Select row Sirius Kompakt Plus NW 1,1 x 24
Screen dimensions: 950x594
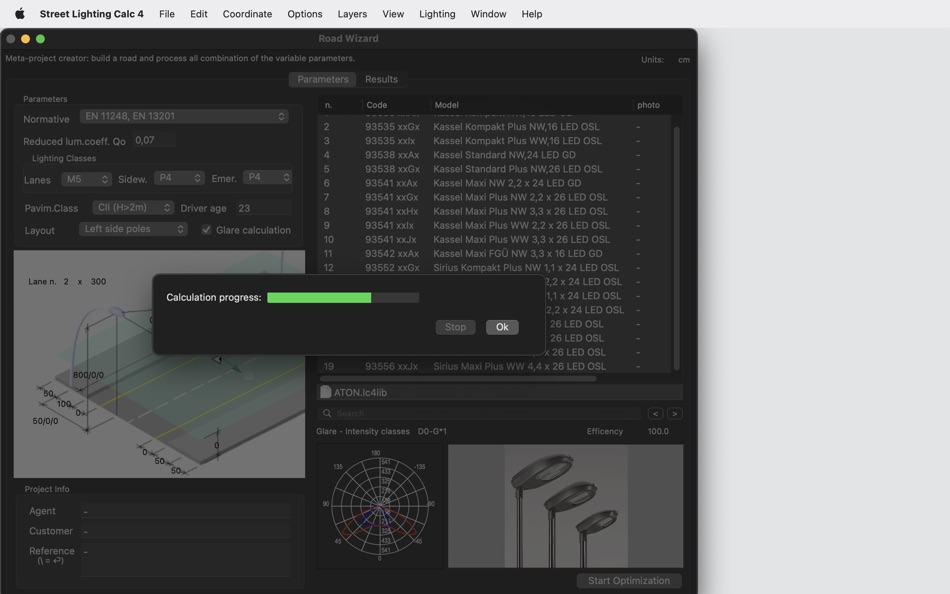[494, 267]
